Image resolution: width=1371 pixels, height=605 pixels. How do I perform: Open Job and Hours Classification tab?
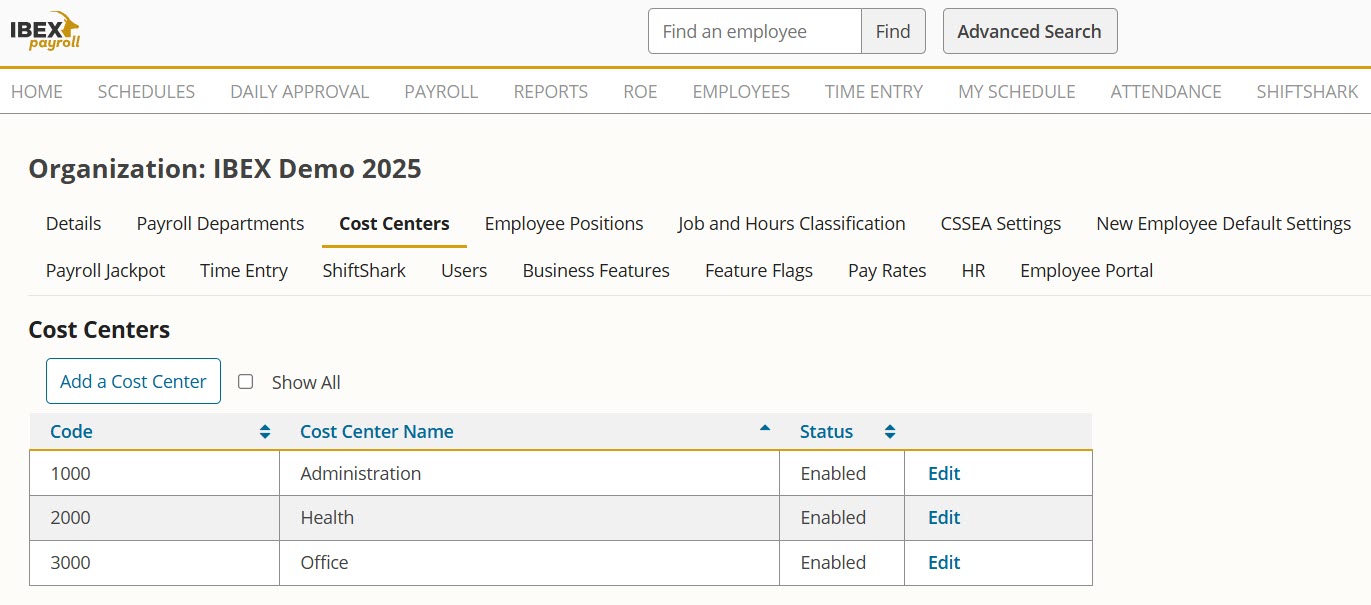(792, 224)
